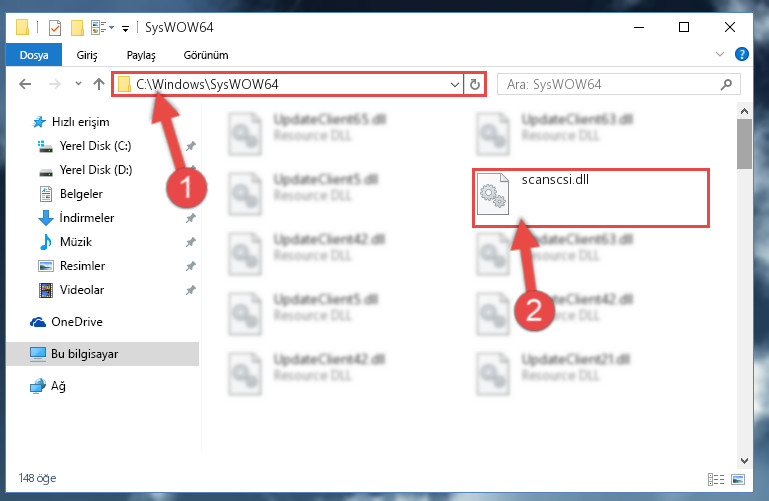Select the scanscsi.dll file
Viewport: 769px width, 501px height.
coord(590,197)
